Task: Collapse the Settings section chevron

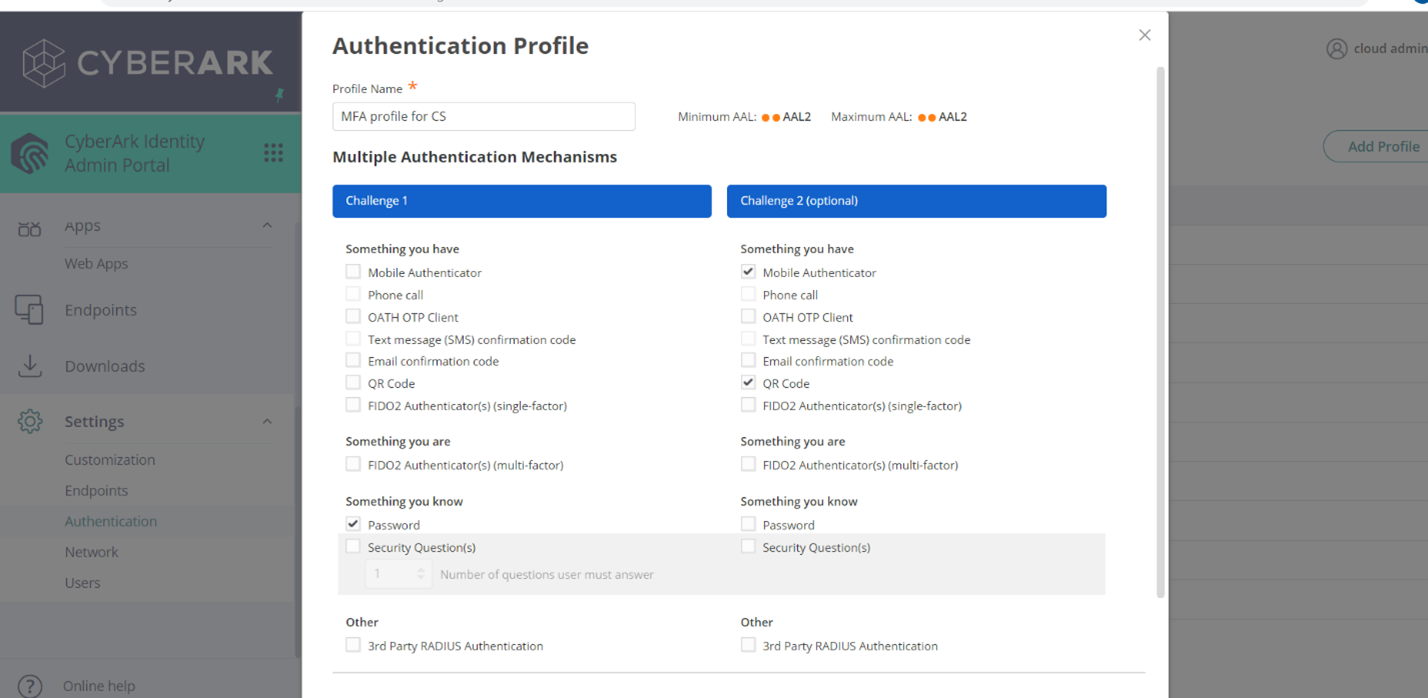Action: (x=267, y=422)
